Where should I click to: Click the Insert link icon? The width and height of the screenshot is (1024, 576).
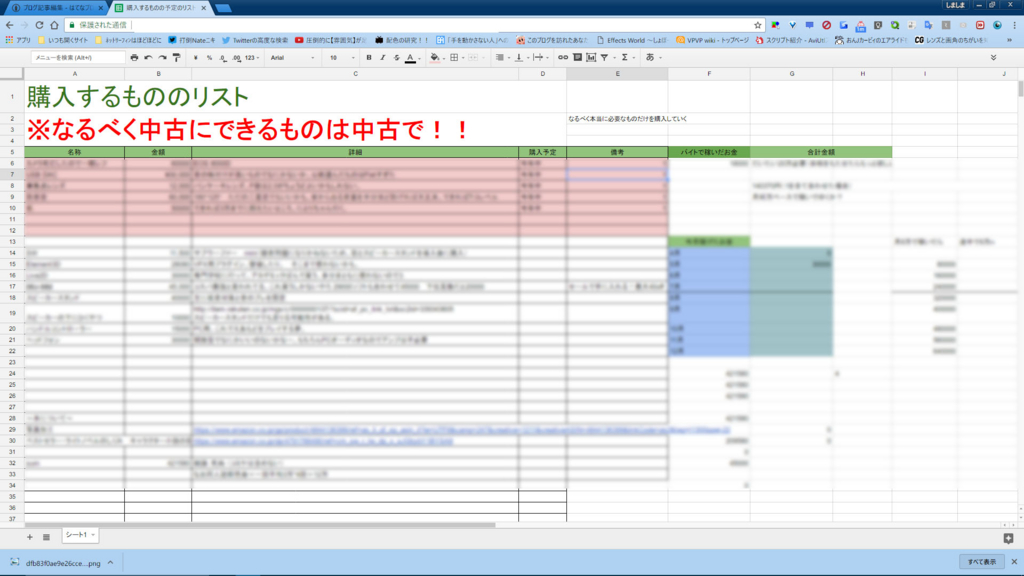(x=563, y=59)
